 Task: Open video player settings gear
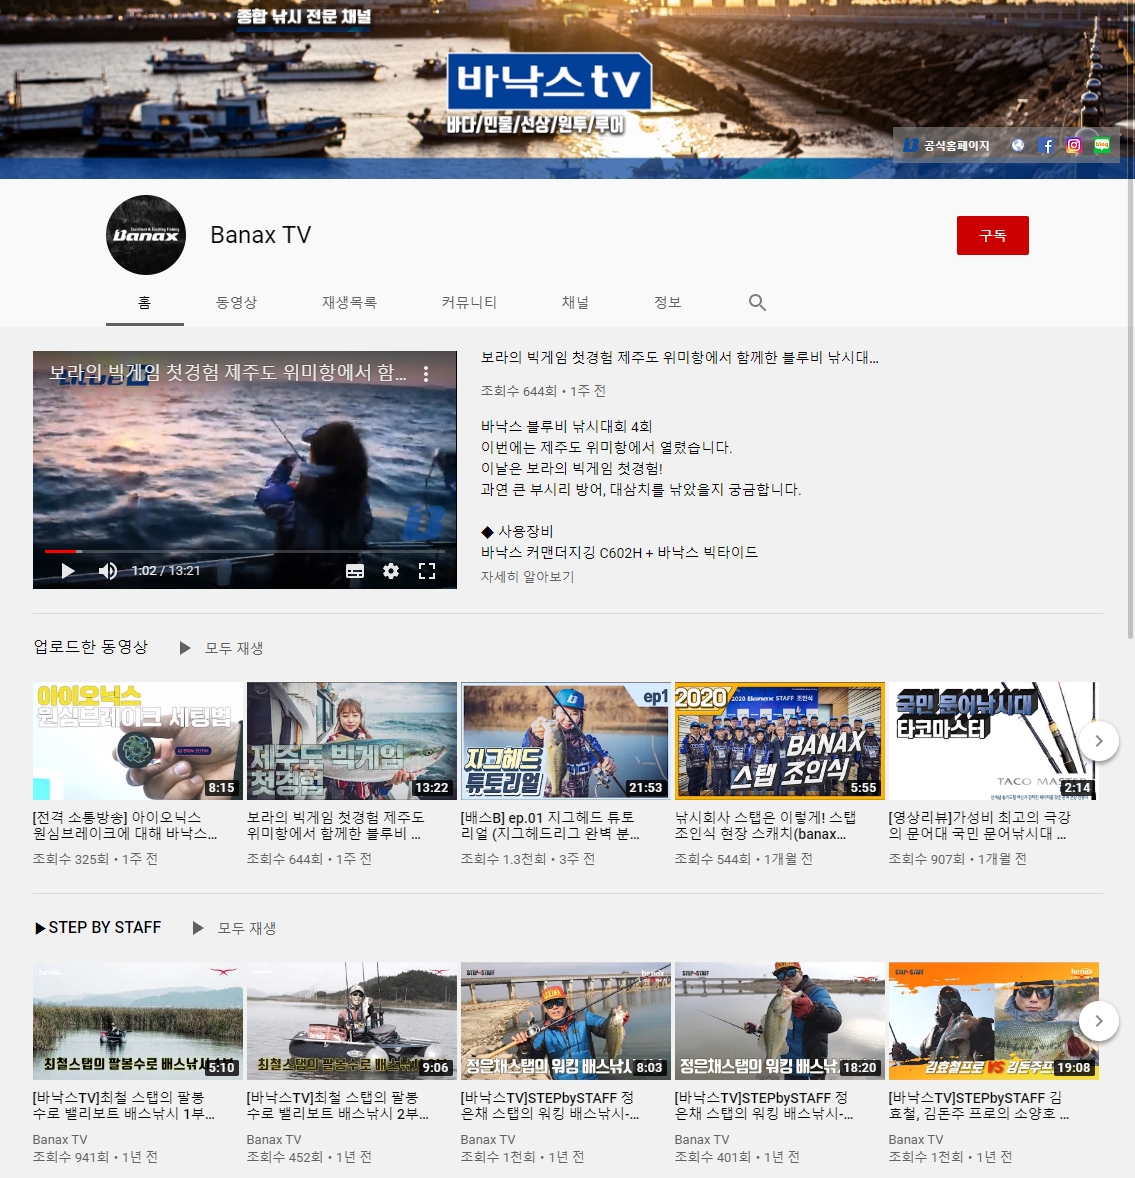tap(391, 571)
